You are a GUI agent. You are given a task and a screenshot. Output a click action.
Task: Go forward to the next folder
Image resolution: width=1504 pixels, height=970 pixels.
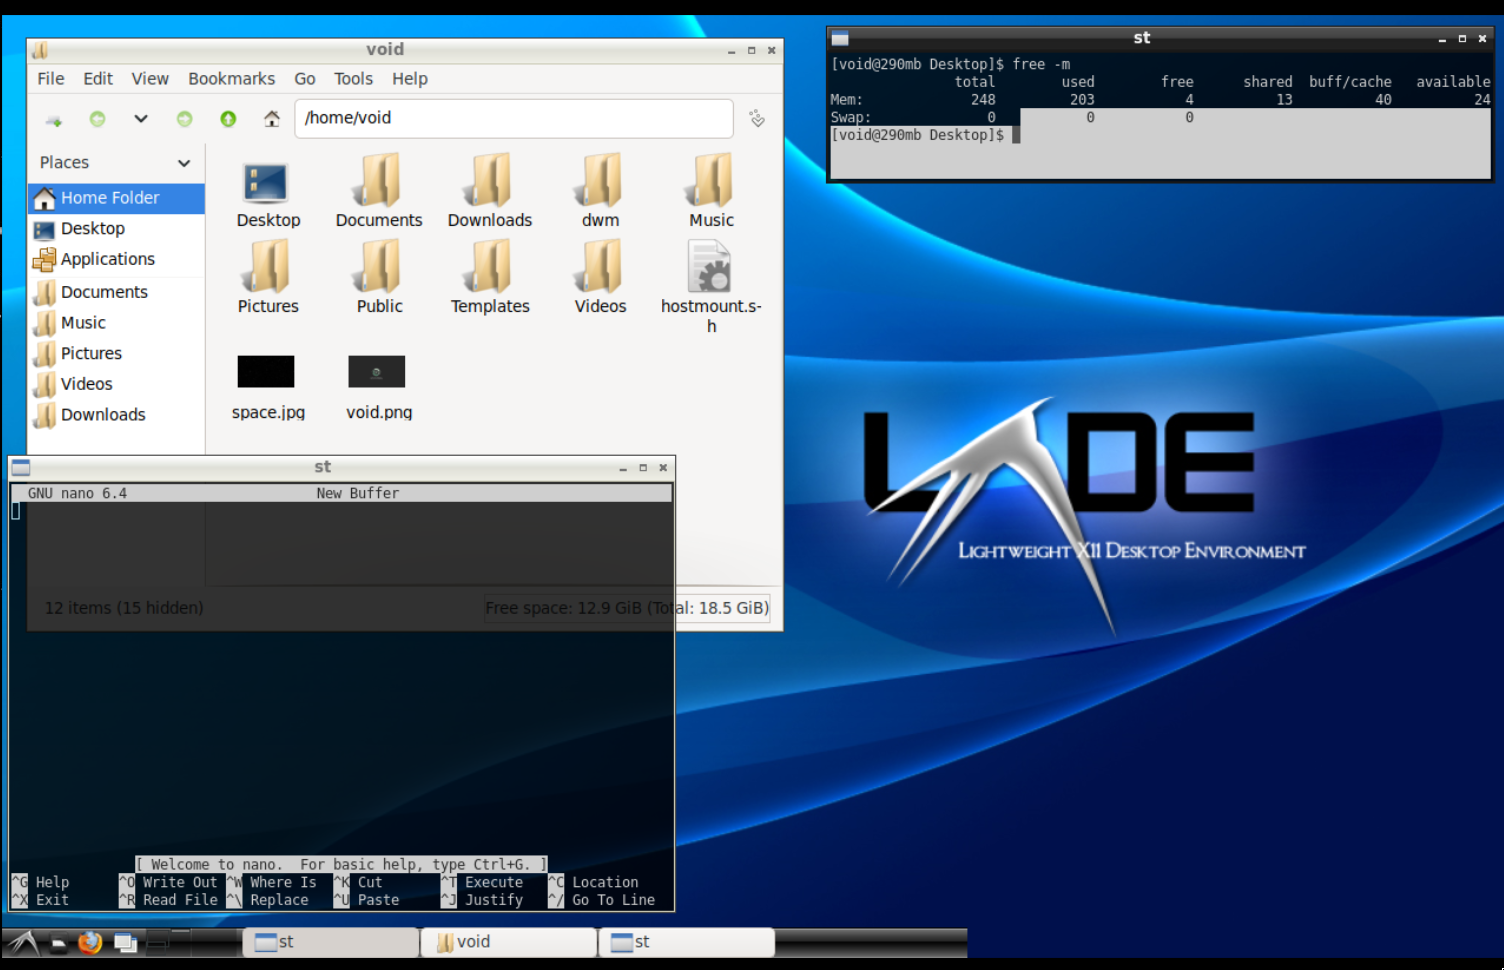pyautogui.click(x=184, y=119)
